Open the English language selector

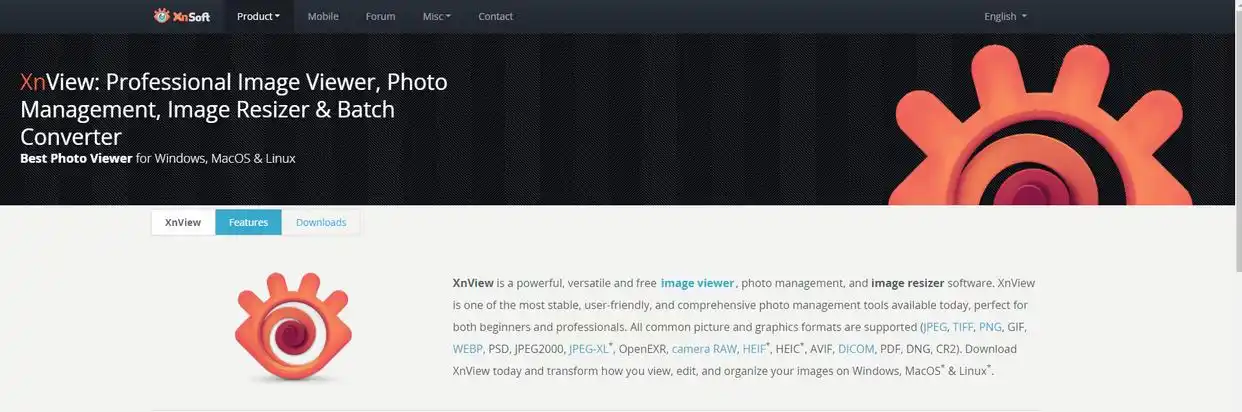pos(1005,16)
